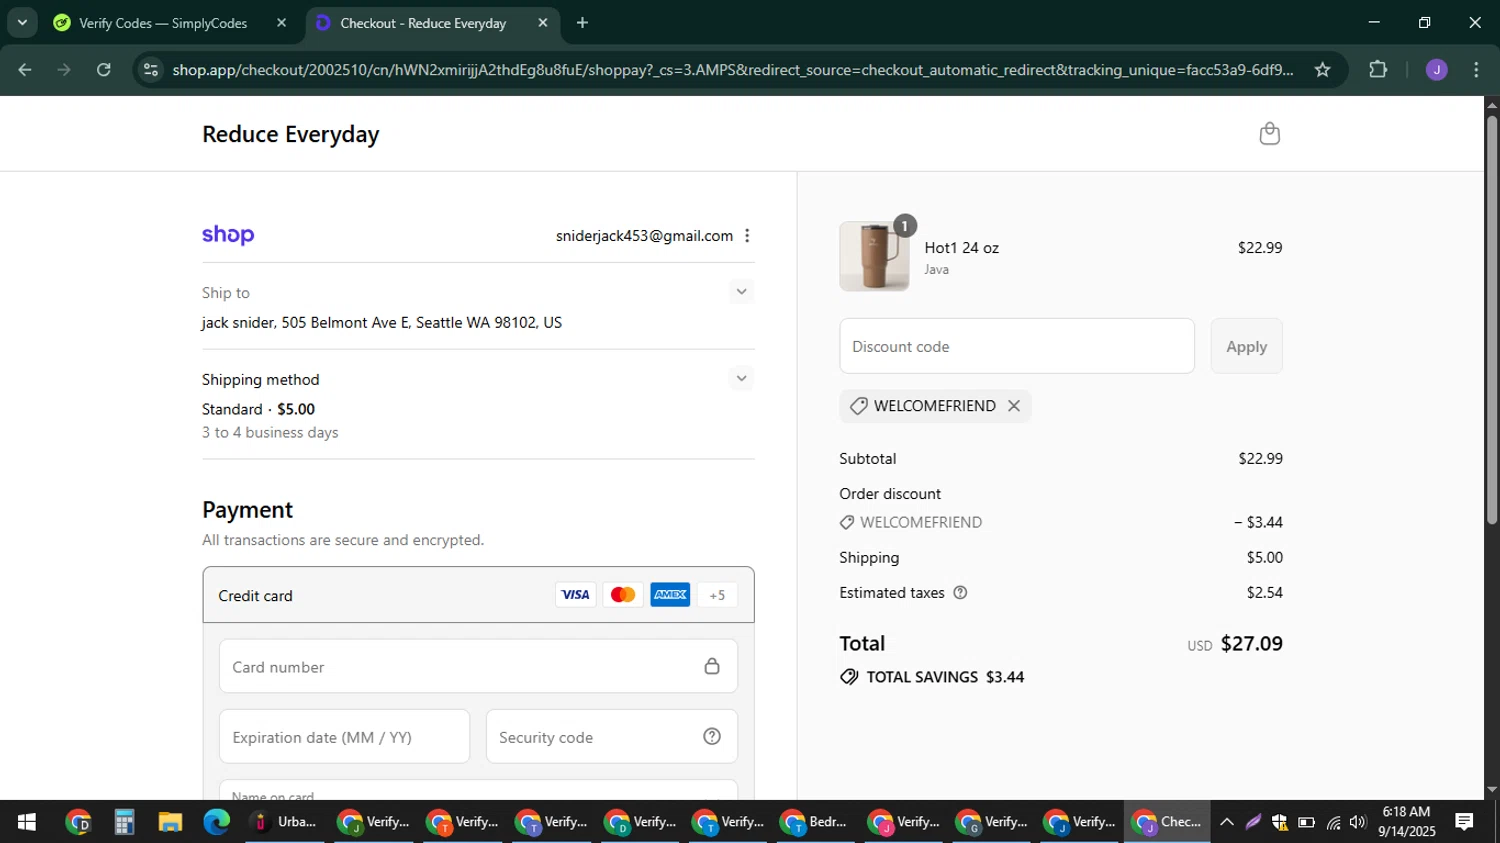
Task: Click the estimated taxes help icon
Action: point(960,593)
